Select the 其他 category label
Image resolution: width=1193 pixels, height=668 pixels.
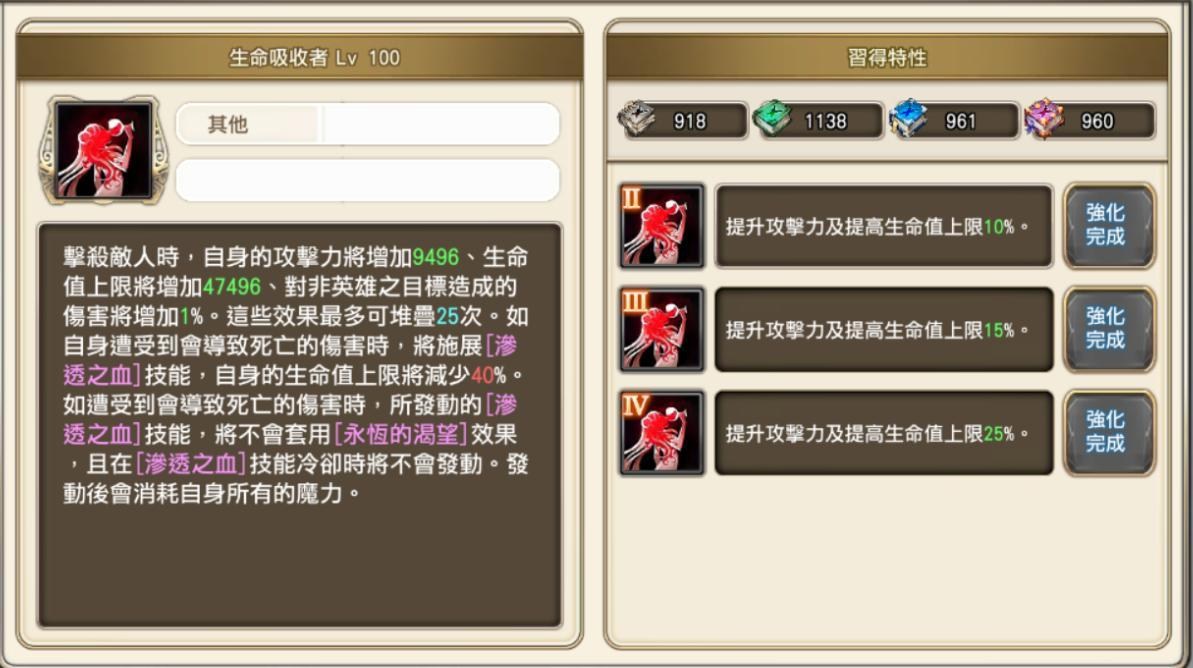228,124
